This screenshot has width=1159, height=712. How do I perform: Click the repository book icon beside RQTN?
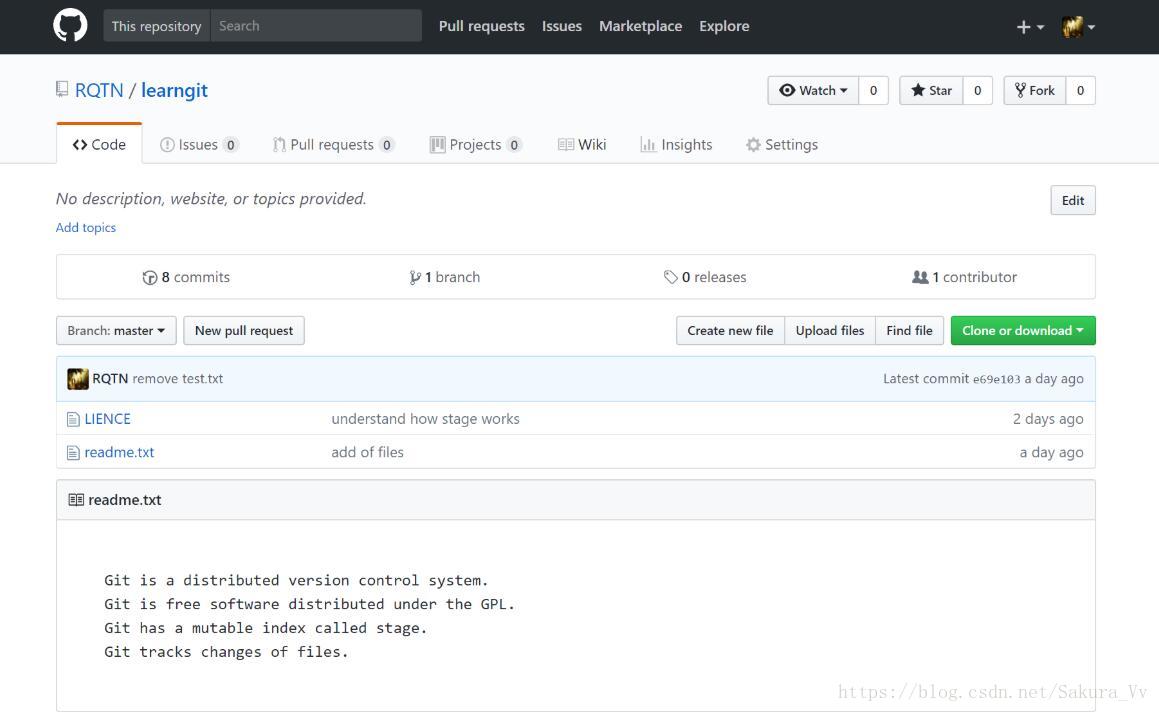(x=62, y=89)
